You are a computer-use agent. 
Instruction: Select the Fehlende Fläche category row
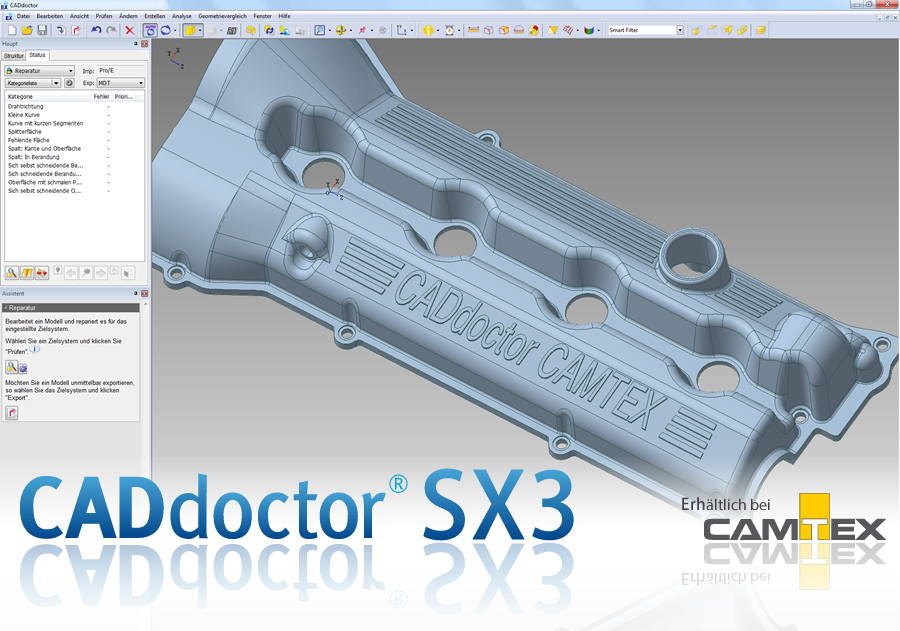(x=73, y=140)
